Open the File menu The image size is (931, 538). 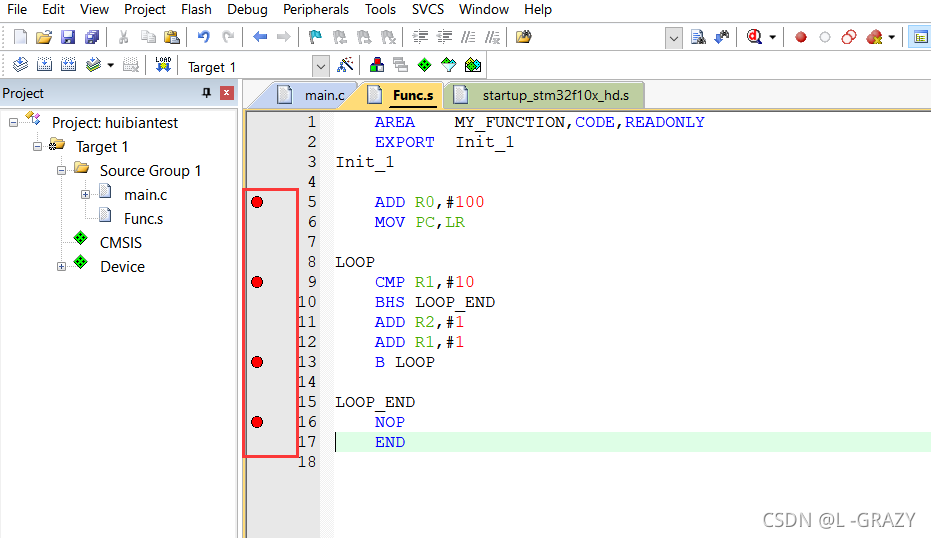[x=17, y=10]
